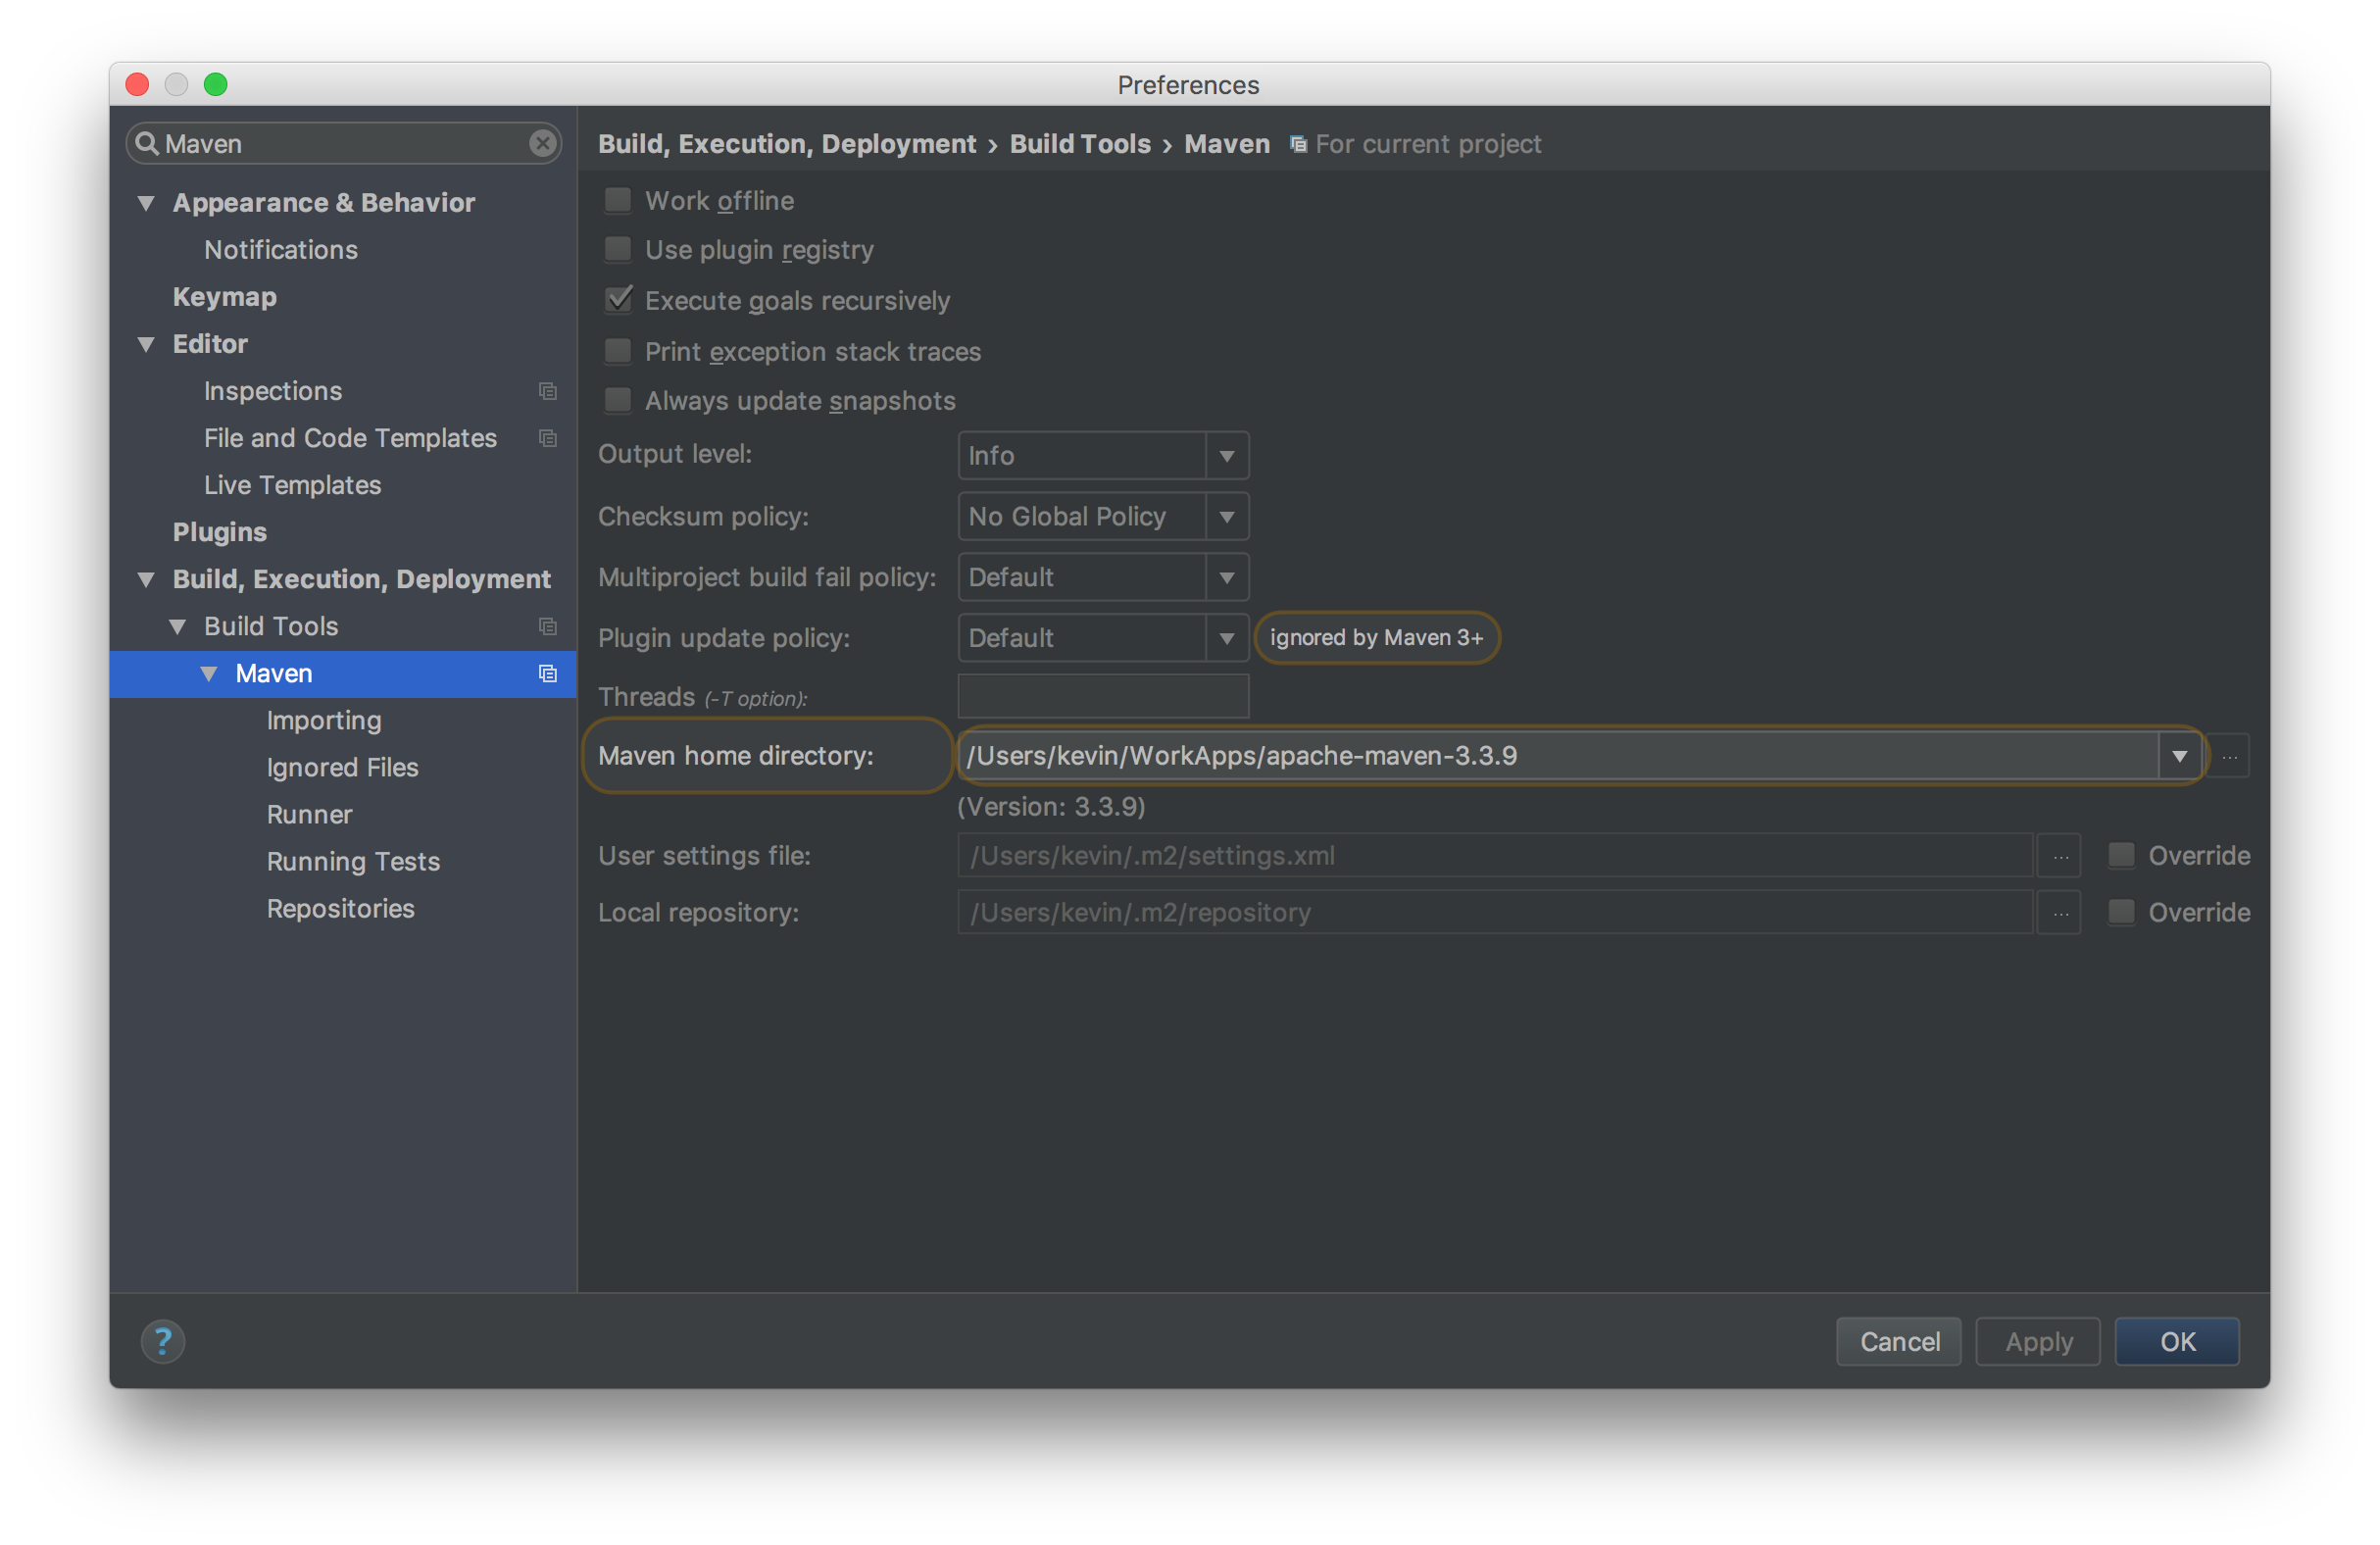Browse for user settings file
Viewport: 2380px width, 1545px height.
(2060, 856)
